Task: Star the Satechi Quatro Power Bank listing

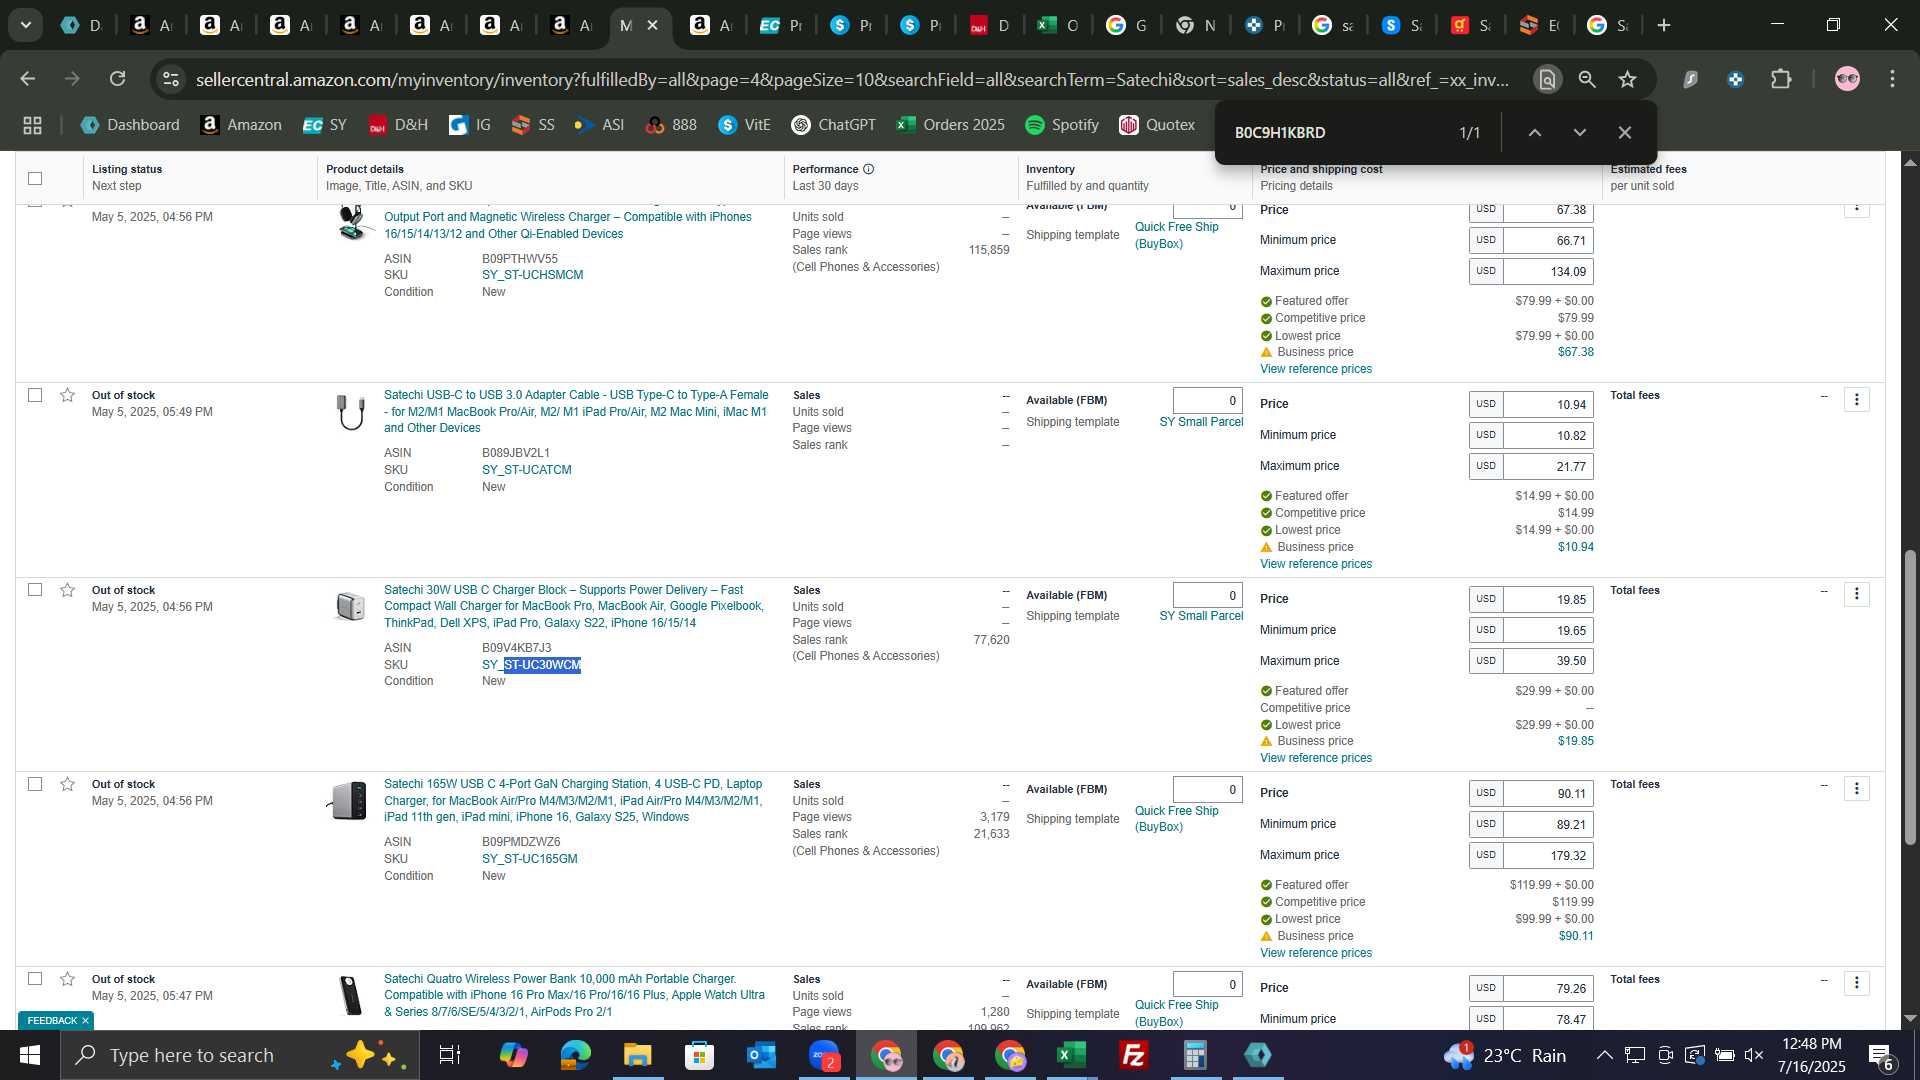Action: (67, 979)
